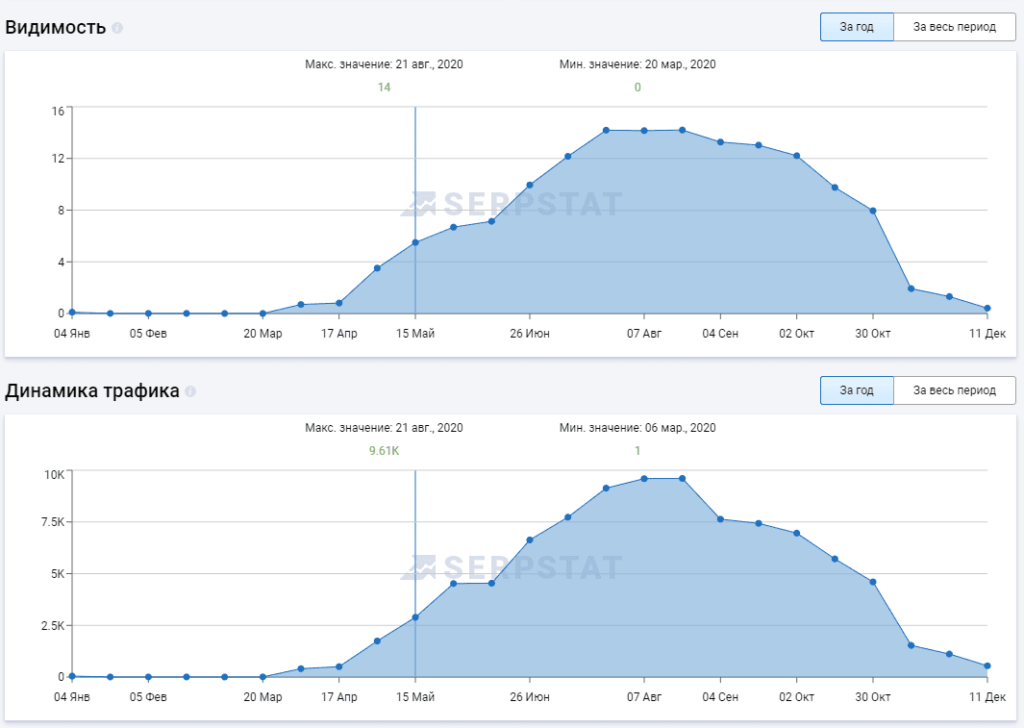Click the 05 Фев point in Динамика трафика
This screenshot has height=728, width=1024.
[x=148, y=677]
